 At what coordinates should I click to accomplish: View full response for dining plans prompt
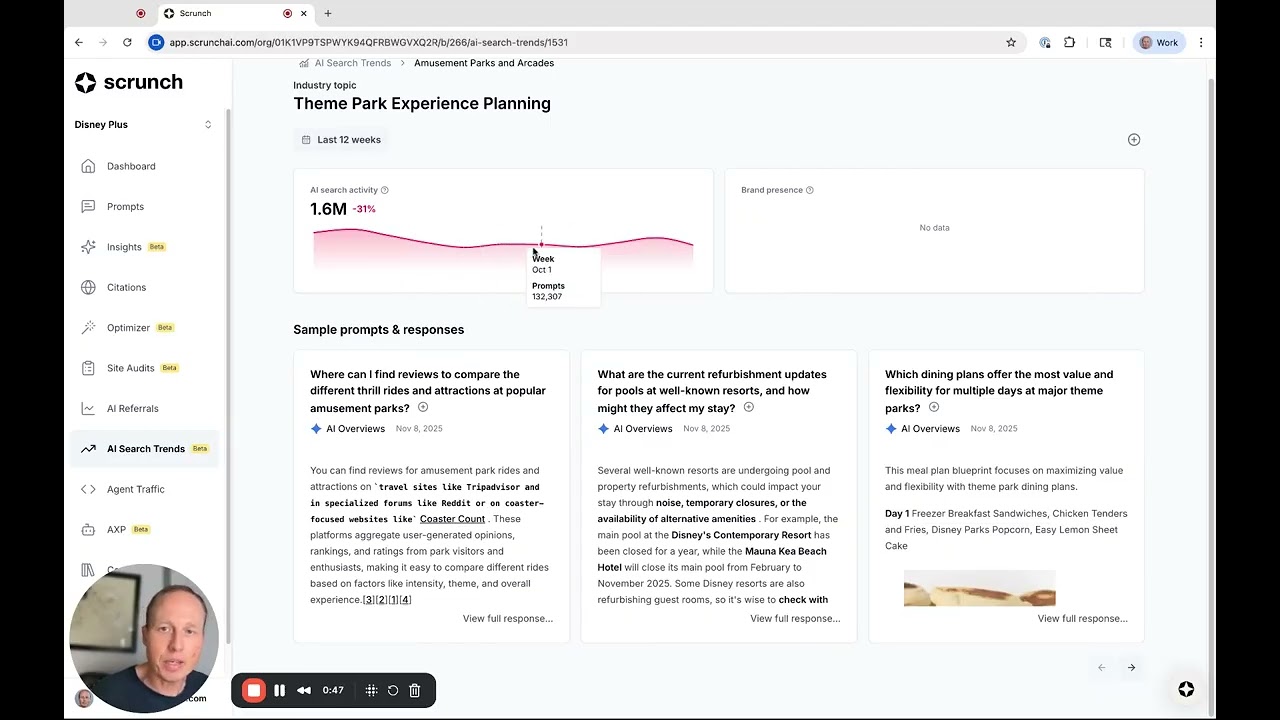pos(1083,618)
